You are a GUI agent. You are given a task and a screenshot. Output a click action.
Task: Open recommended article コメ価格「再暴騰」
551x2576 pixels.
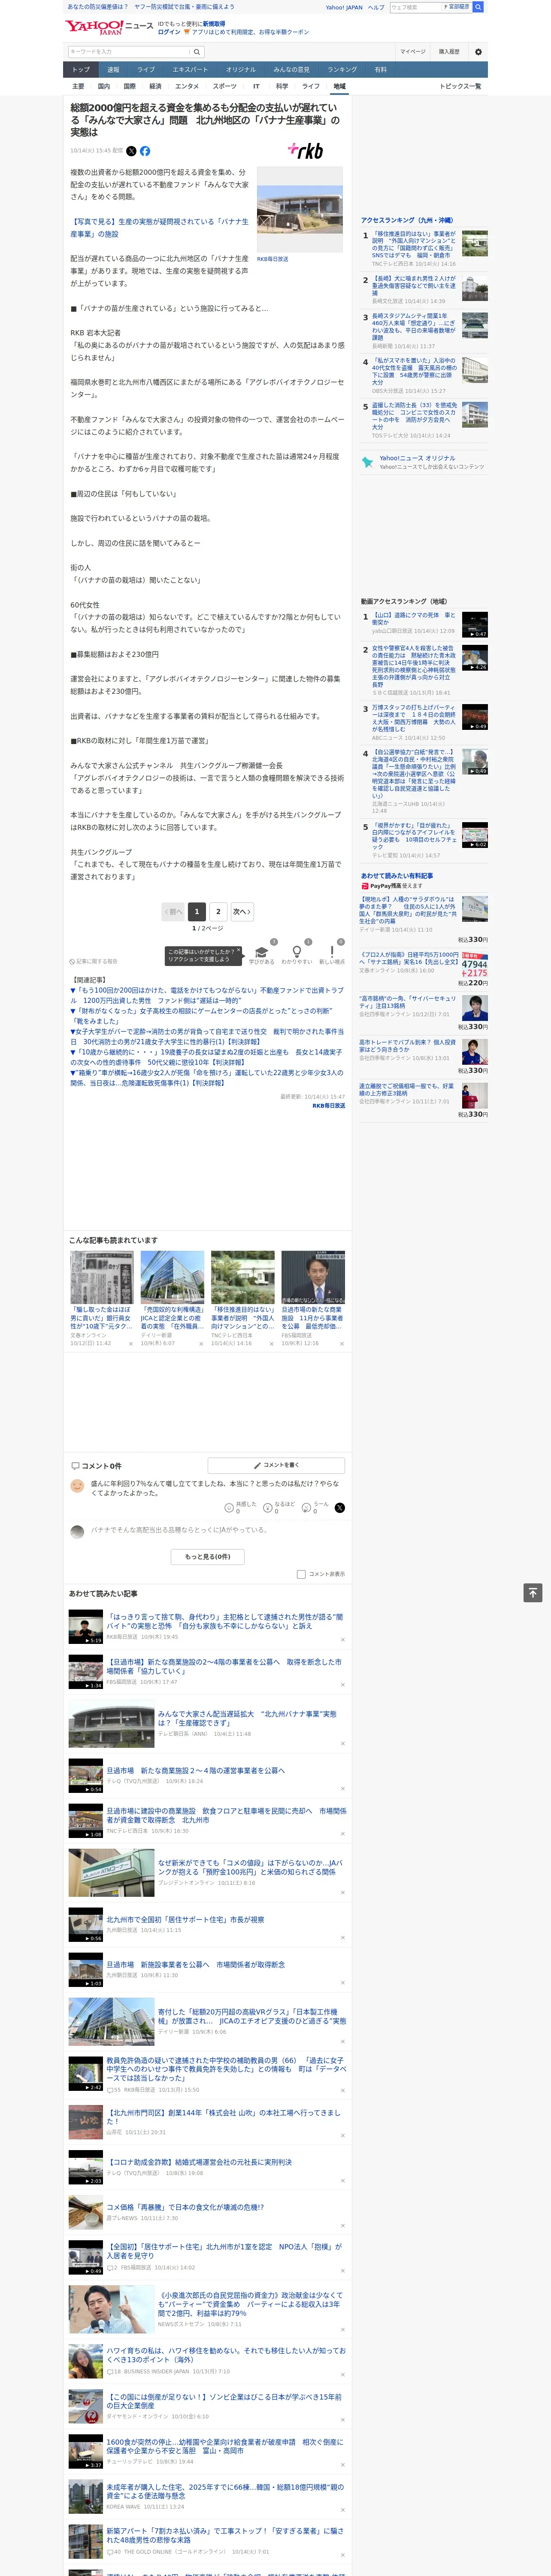coord(185,2207)
